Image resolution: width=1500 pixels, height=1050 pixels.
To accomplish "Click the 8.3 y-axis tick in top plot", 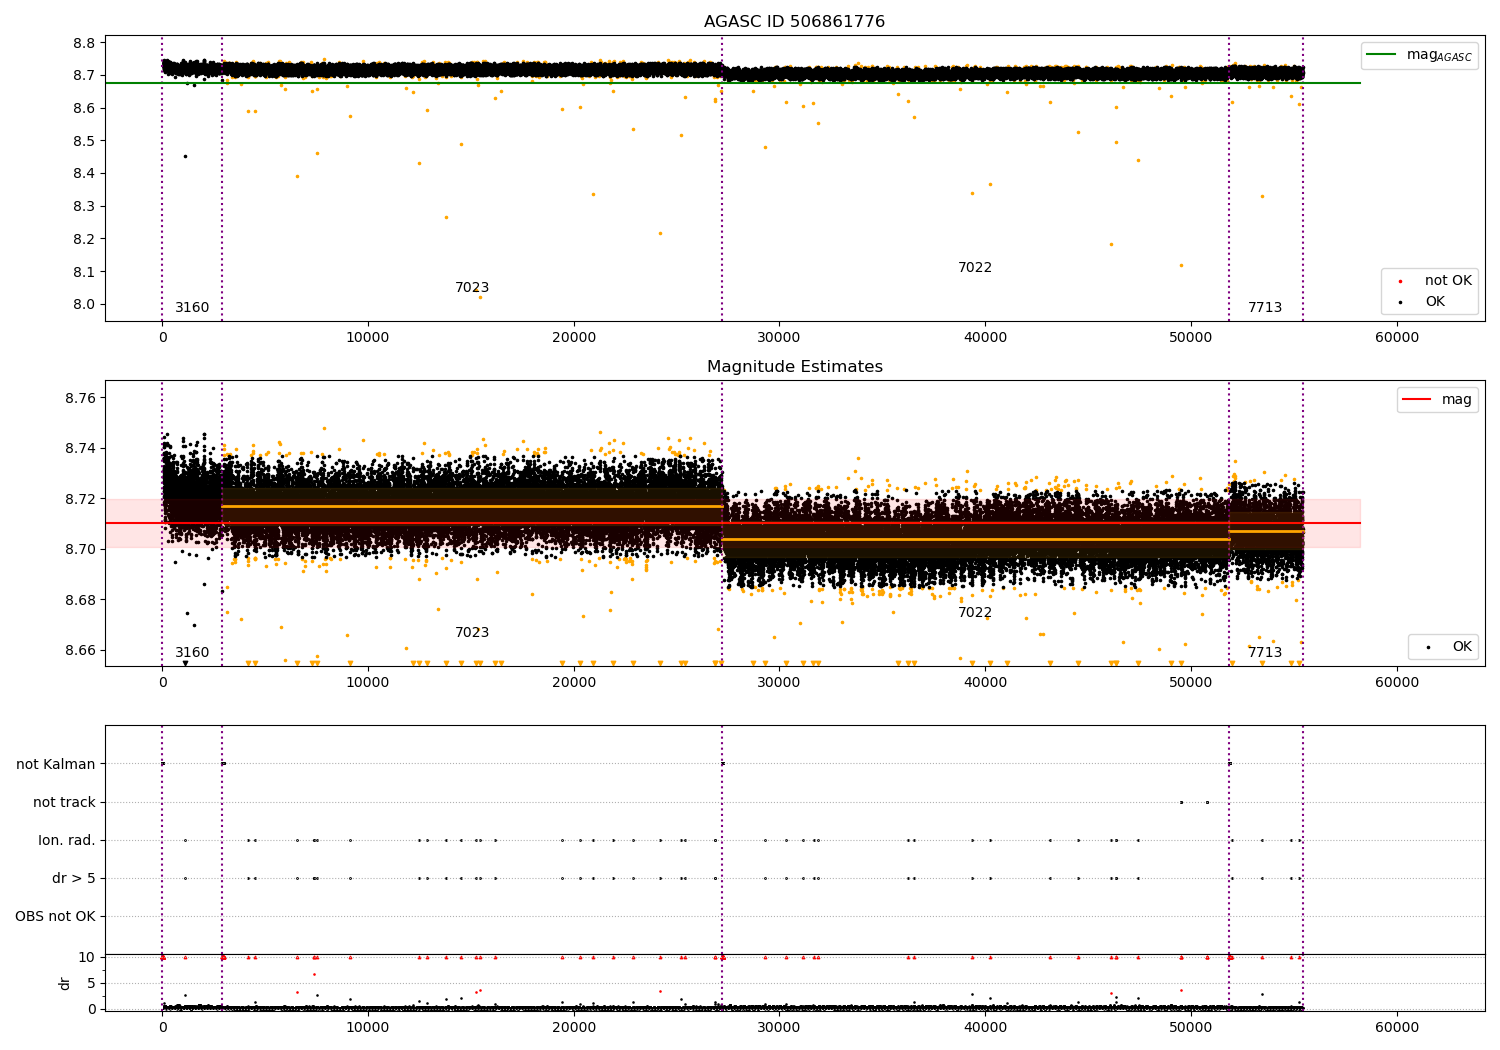I will tap(84, 207).
